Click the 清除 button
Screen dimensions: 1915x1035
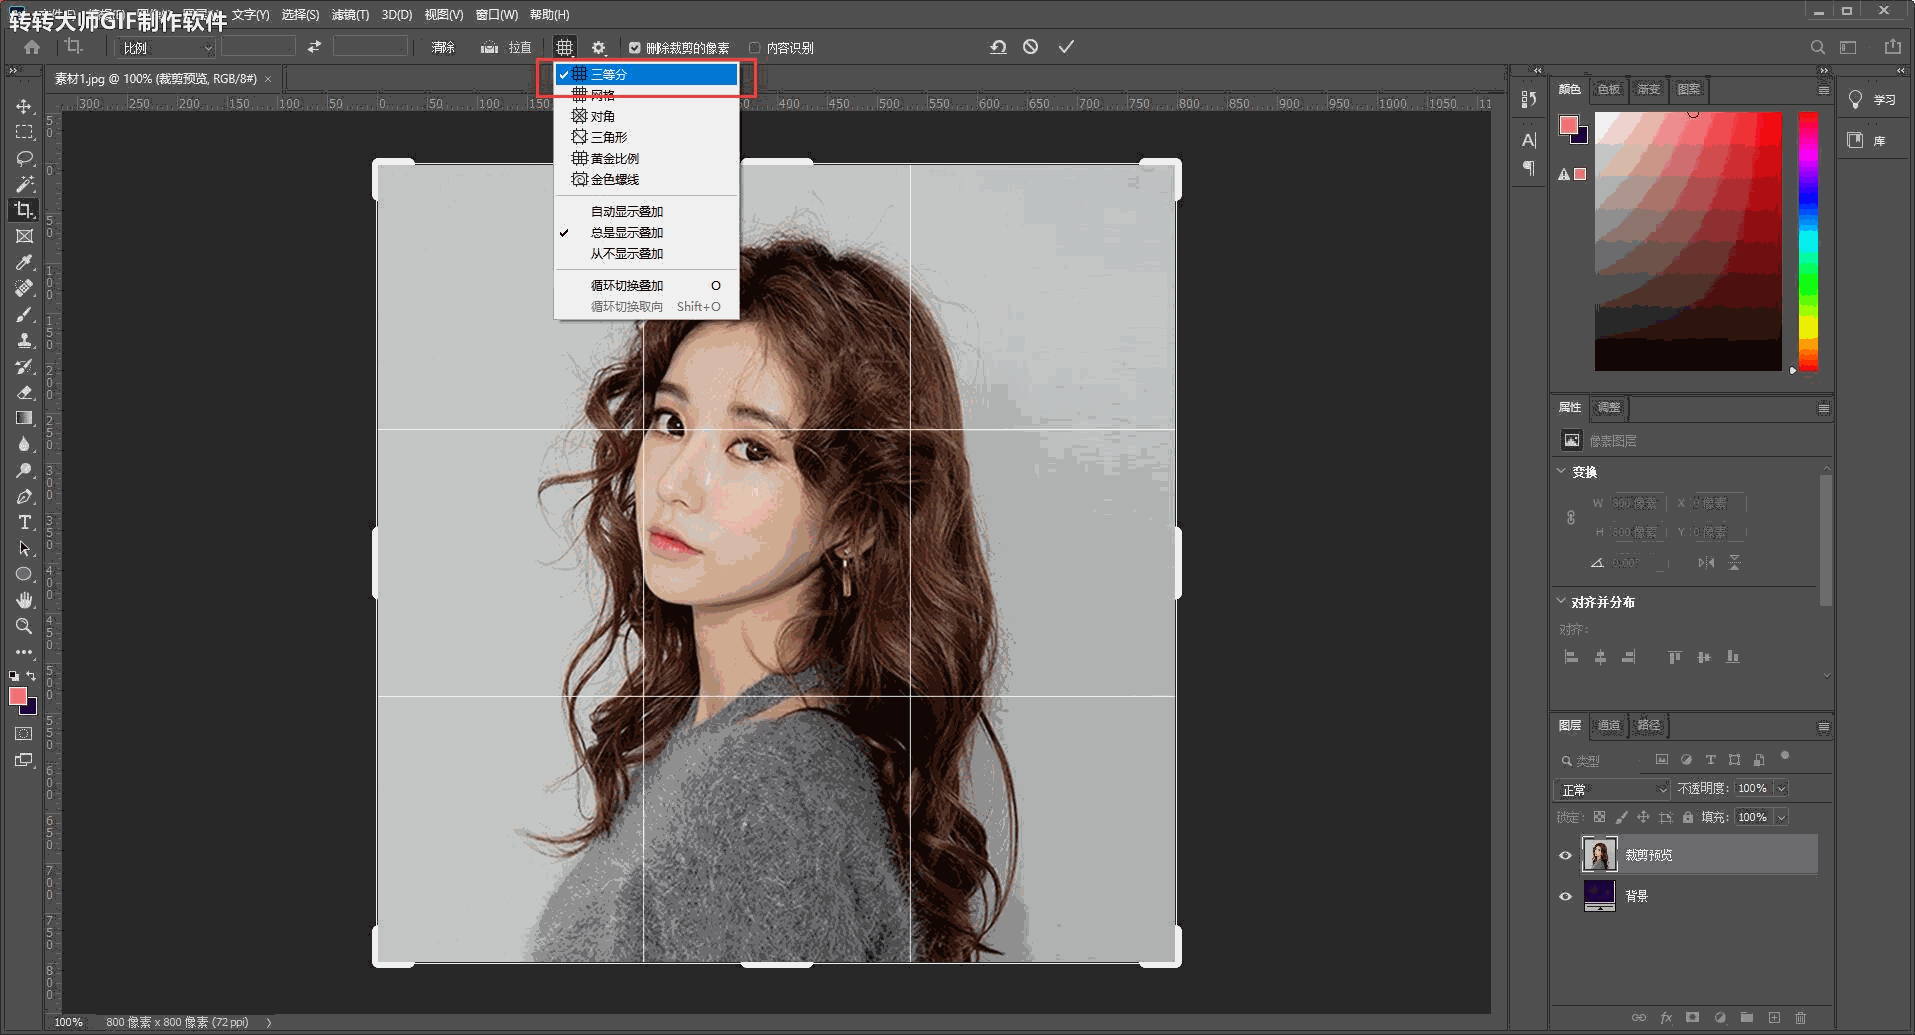point(443,48)
